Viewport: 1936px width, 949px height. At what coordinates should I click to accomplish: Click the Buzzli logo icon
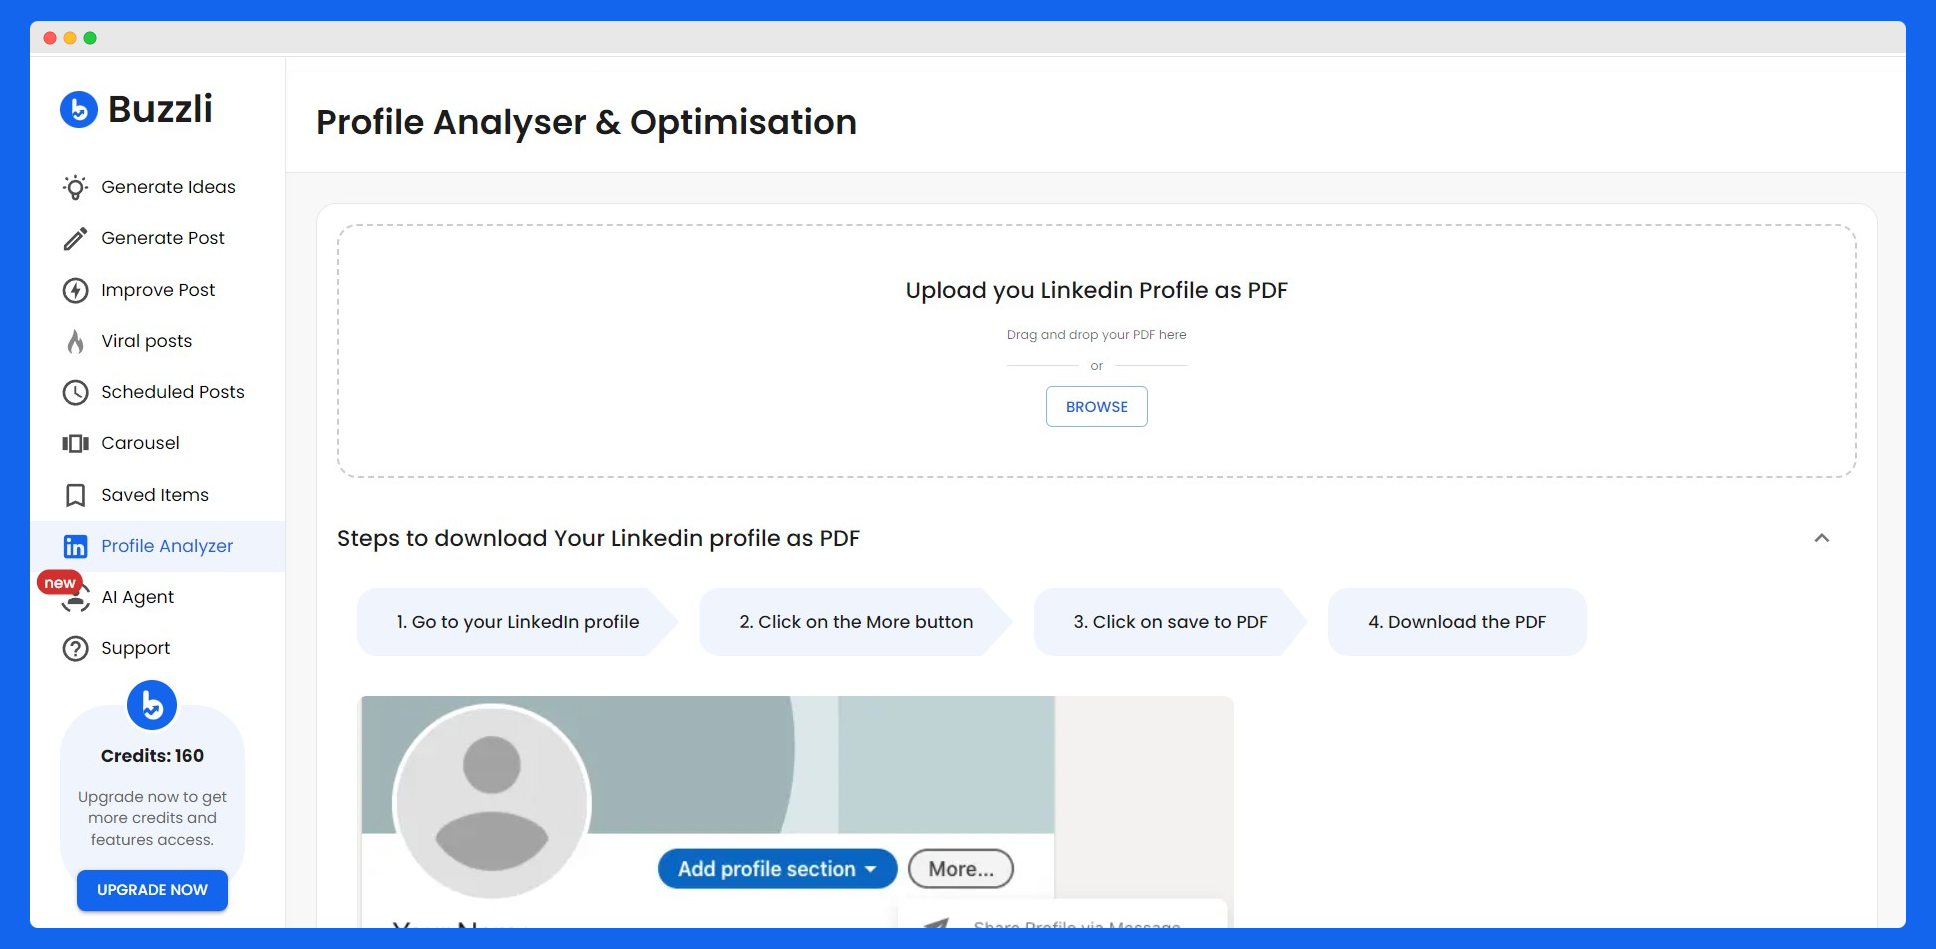(x=79, y=109)
